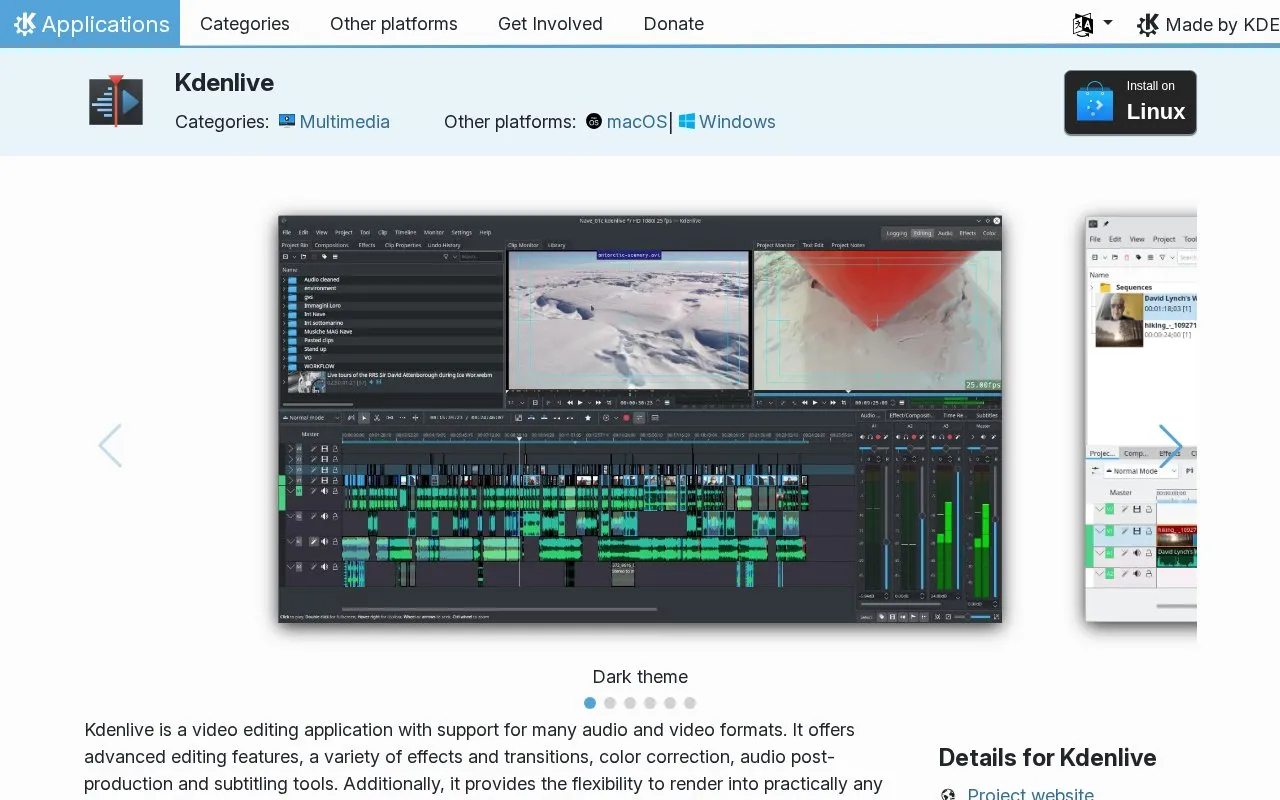
Task: Select the second carousel indicator dot
Action: point(610,703)
